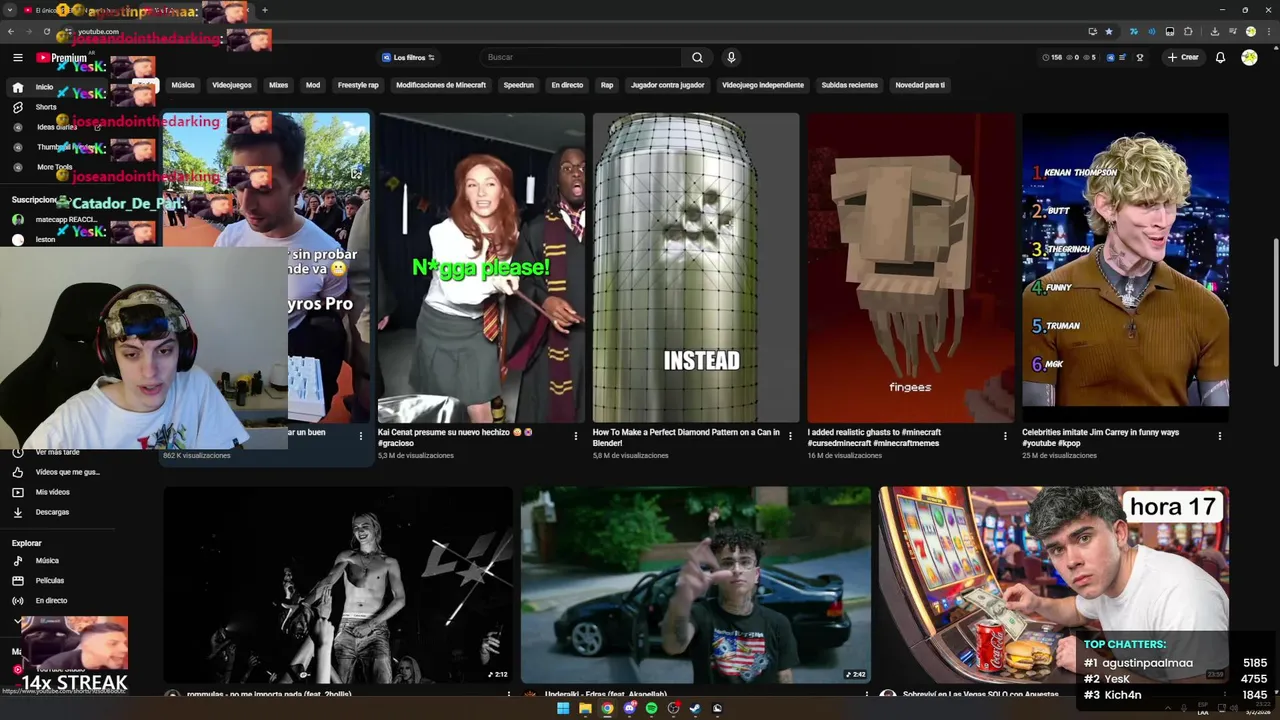Screen dimensions: 1280x720
Task: Go back in Chrome
Action: point(11,32)
